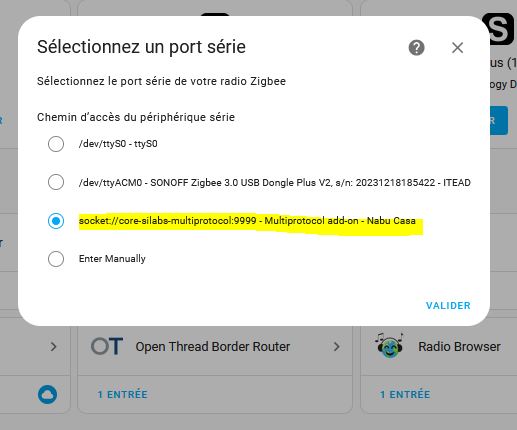Click the Open Thread Border Router title
The width and height of the screenshot is (517, 430).
[x=213, y=347]
